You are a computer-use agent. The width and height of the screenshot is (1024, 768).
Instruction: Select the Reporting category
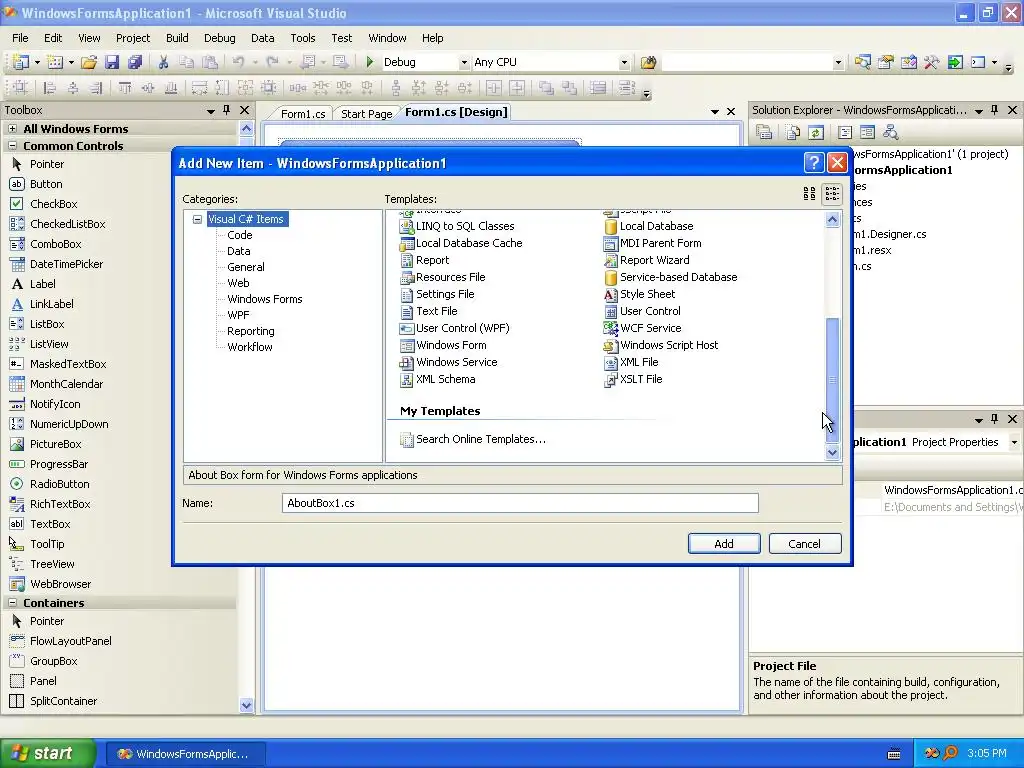251,331
